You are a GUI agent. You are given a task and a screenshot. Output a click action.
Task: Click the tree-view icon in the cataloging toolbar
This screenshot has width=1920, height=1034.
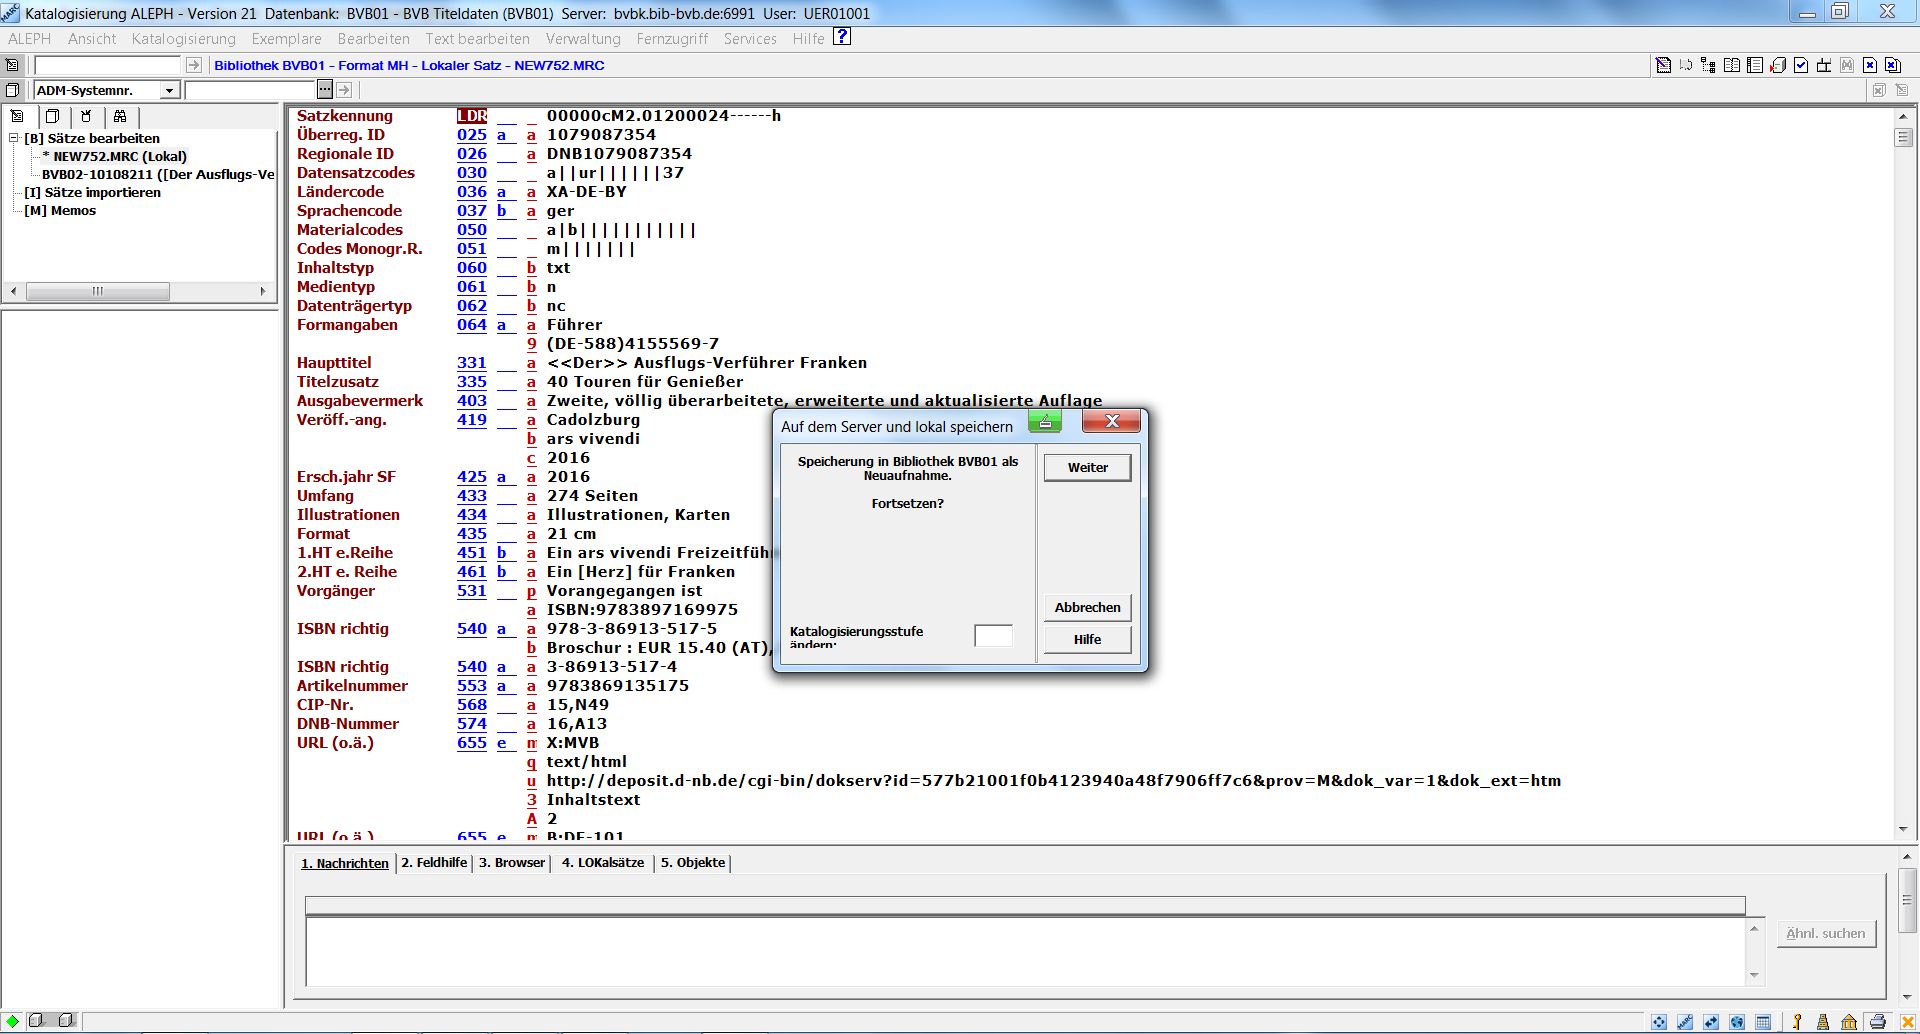click(1708, 65)
